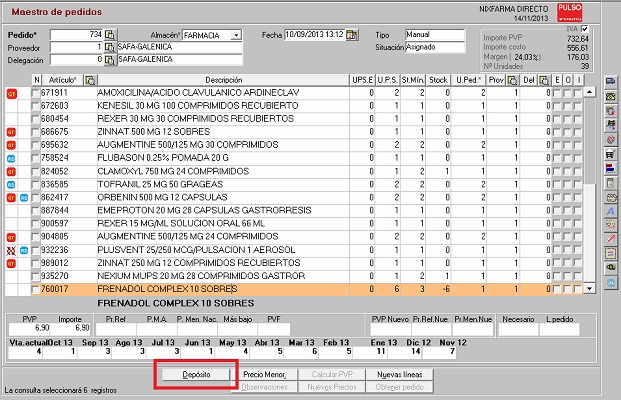The image size is (621, 400).
Task: Click the blue RD icon on row 758524
Action: [x=11, y=159]
